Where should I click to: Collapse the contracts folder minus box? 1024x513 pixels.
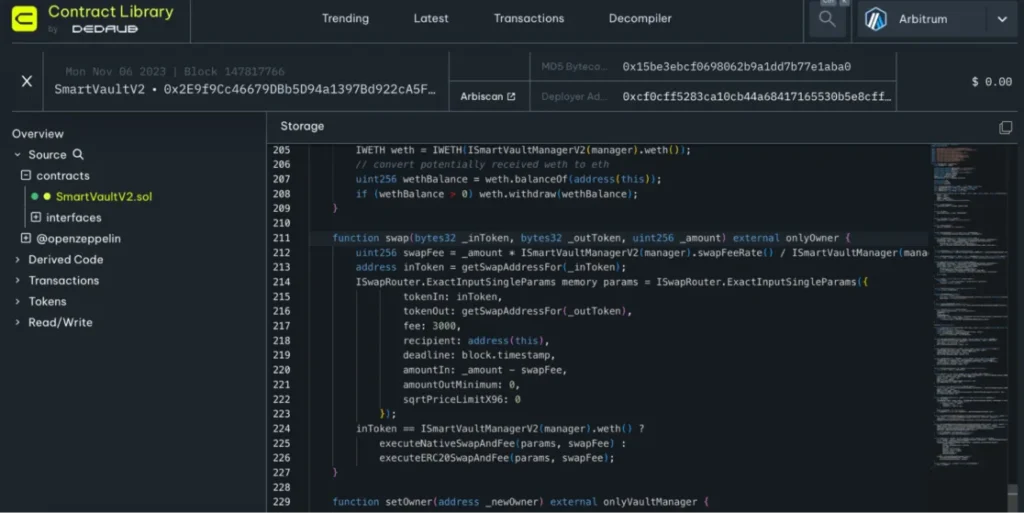(26, 176)
